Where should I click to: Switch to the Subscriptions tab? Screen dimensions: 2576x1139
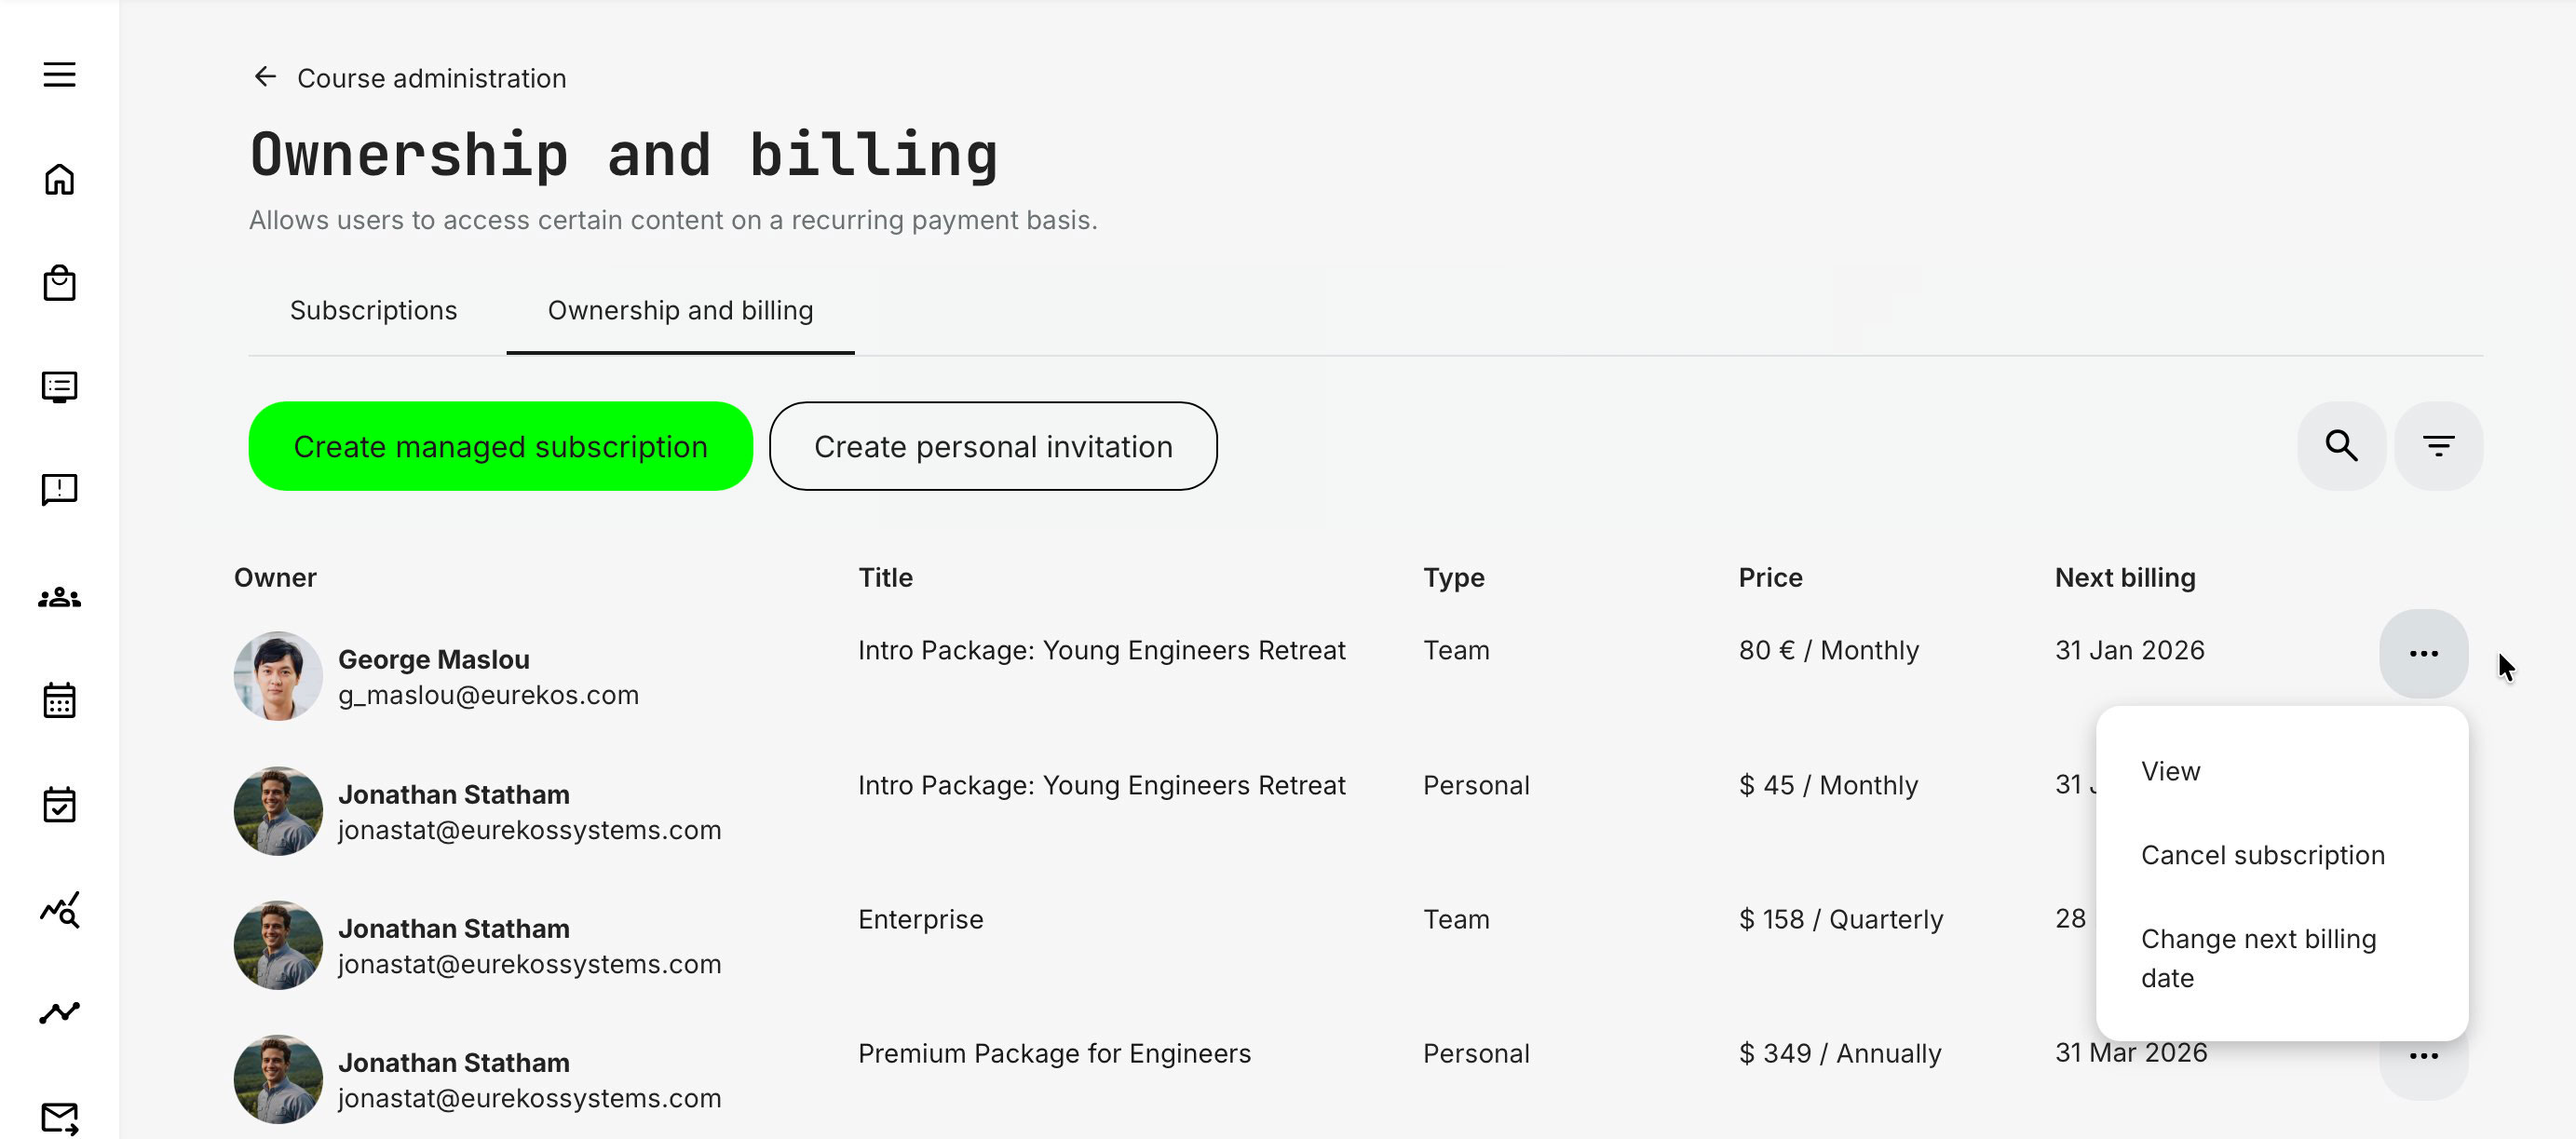(373, 310)
